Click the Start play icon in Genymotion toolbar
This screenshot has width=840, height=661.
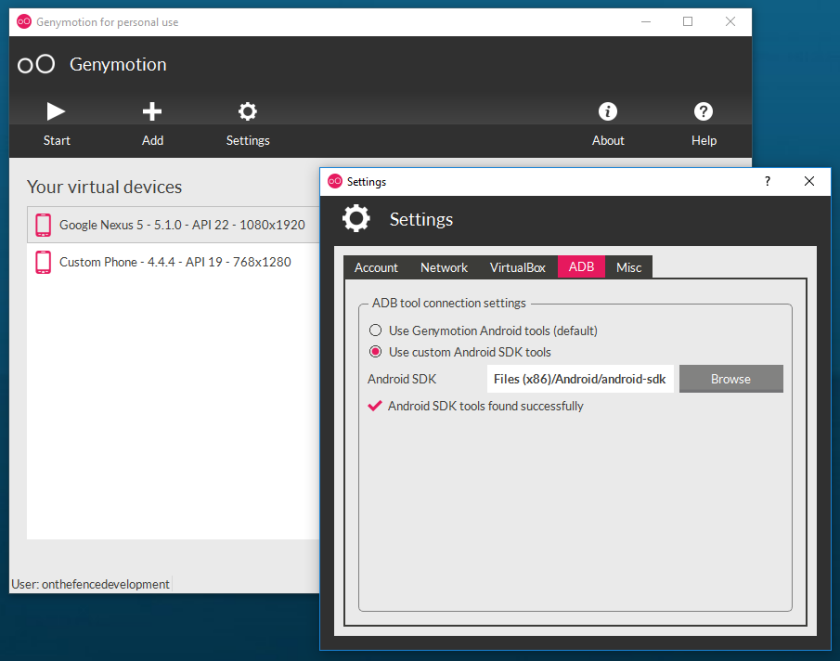click(x=56, y=111)
